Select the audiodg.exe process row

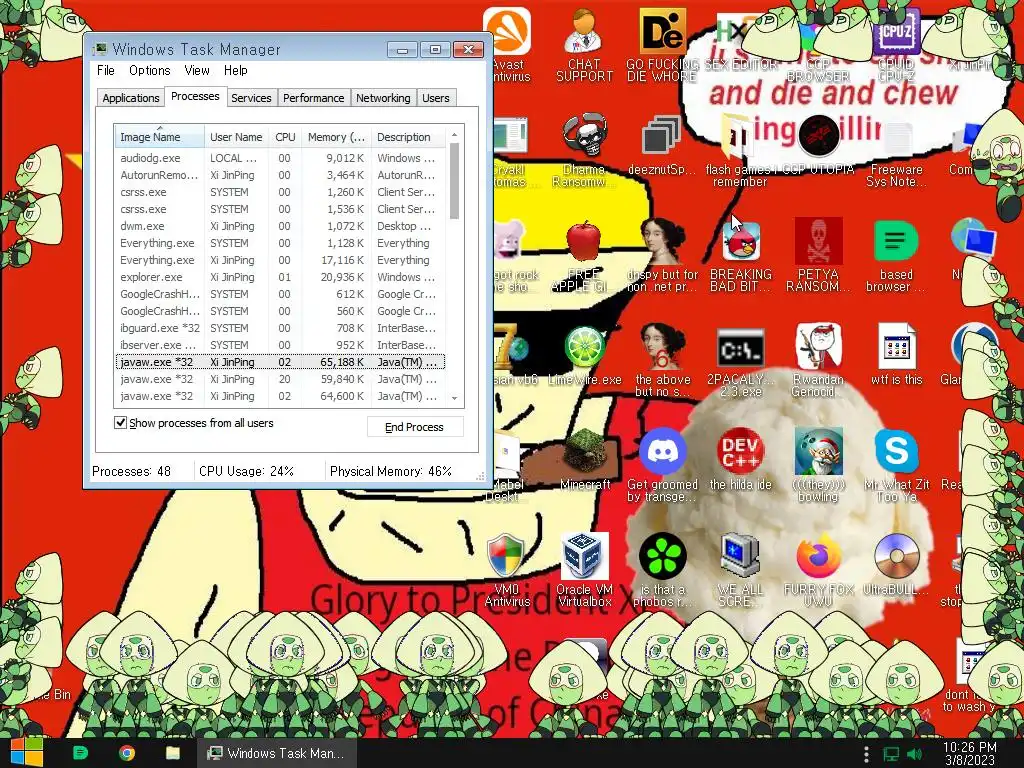(280, 158)
